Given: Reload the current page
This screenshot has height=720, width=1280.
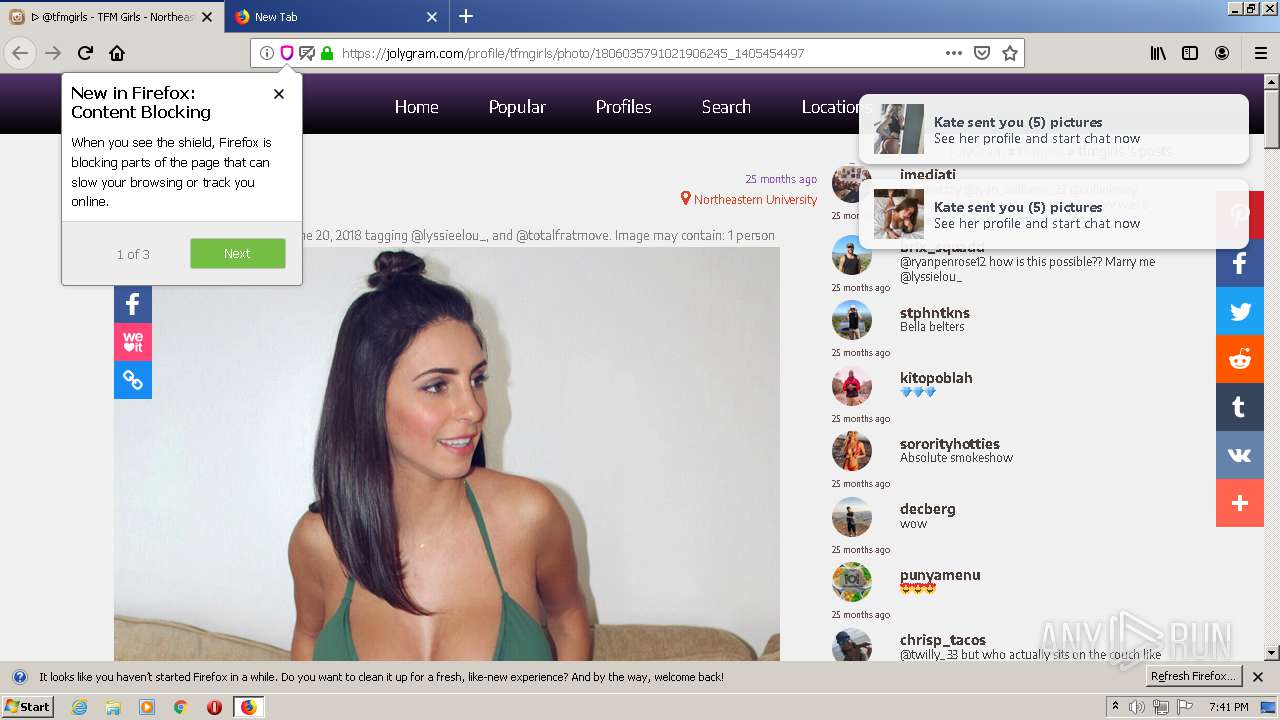Looking at the screenshot, I should pyautogui.click(x=85, y=53).
